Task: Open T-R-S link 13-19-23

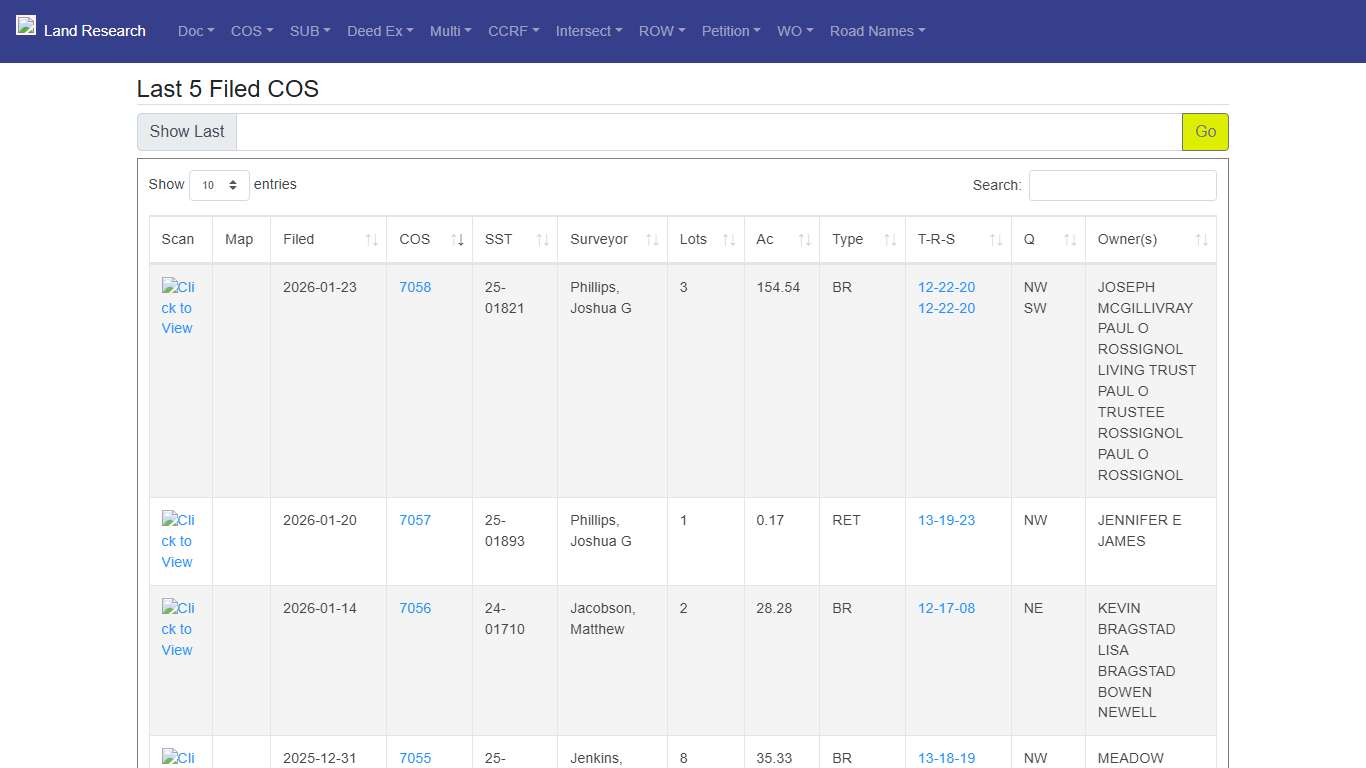Action: tap(946, 520)
